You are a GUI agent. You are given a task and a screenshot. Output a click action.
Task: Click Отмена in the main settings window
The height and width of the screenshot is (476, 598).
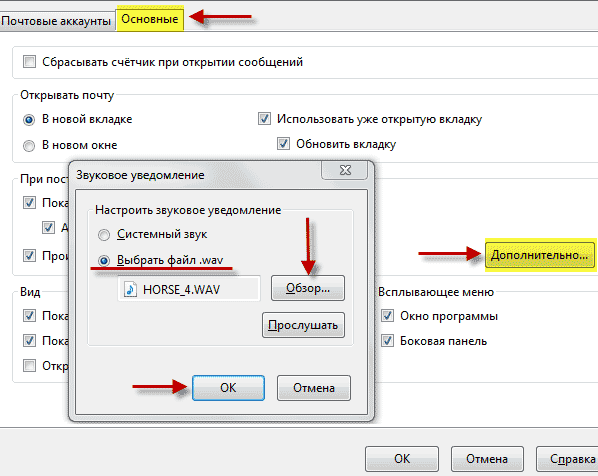[x=487, y=459]
